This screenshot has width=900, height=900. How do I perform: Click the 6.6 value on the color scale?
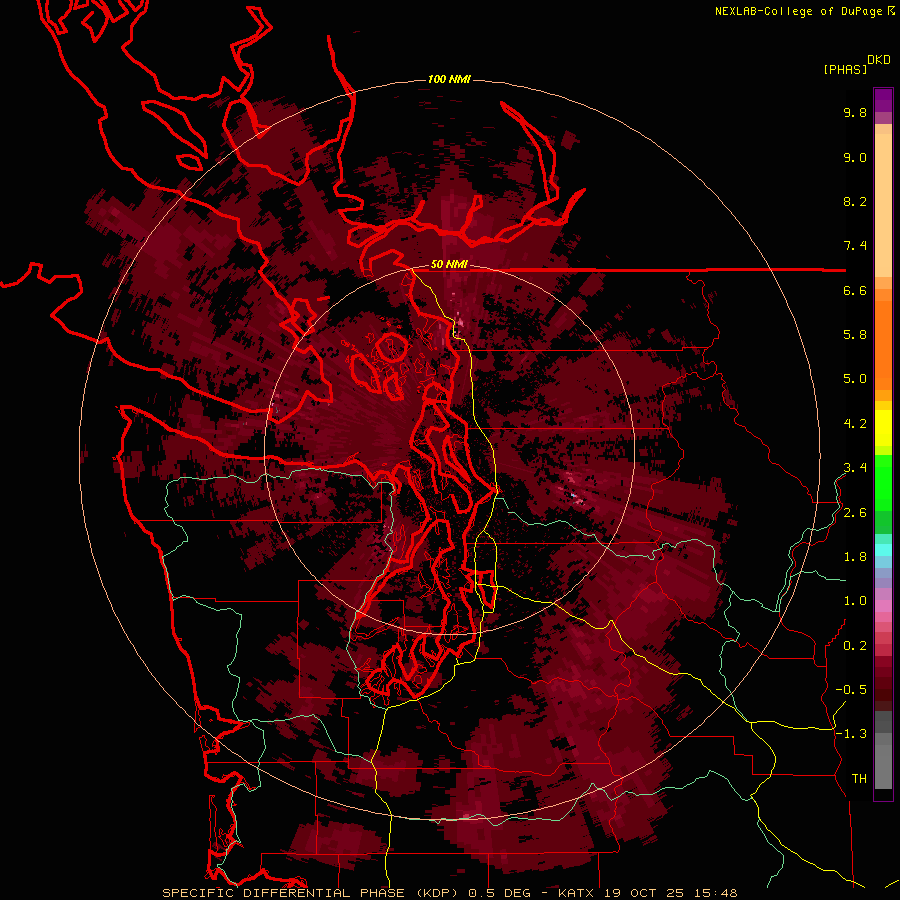(x=855, y=290)
